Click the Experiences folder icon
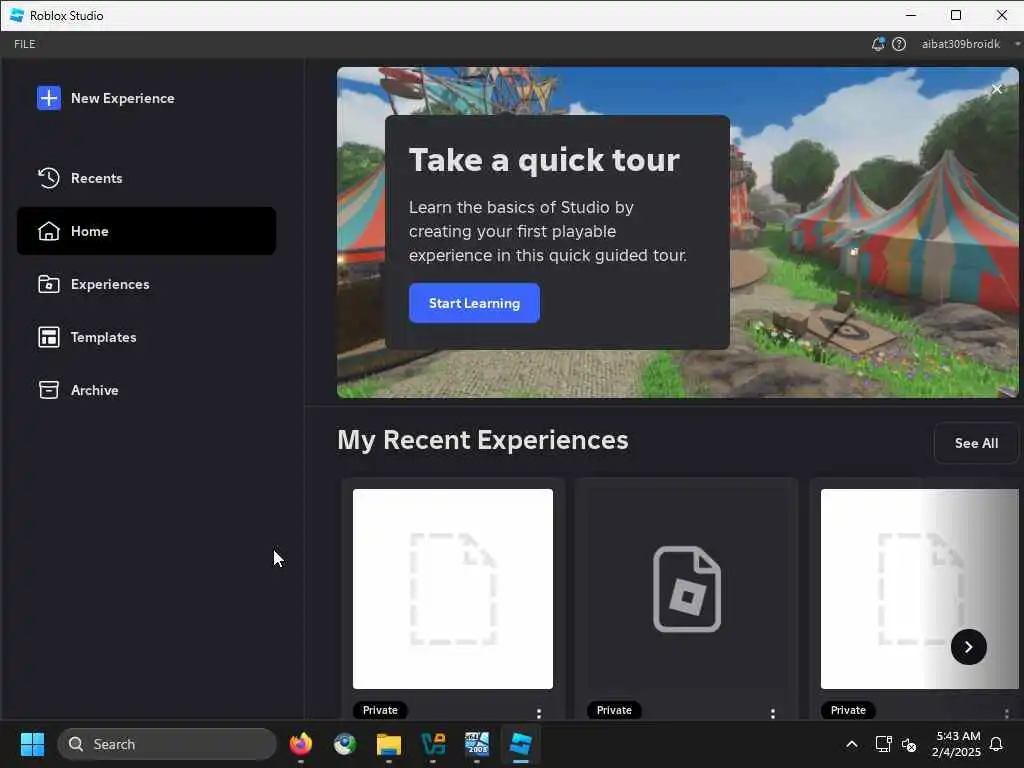 tap(49, 284)
